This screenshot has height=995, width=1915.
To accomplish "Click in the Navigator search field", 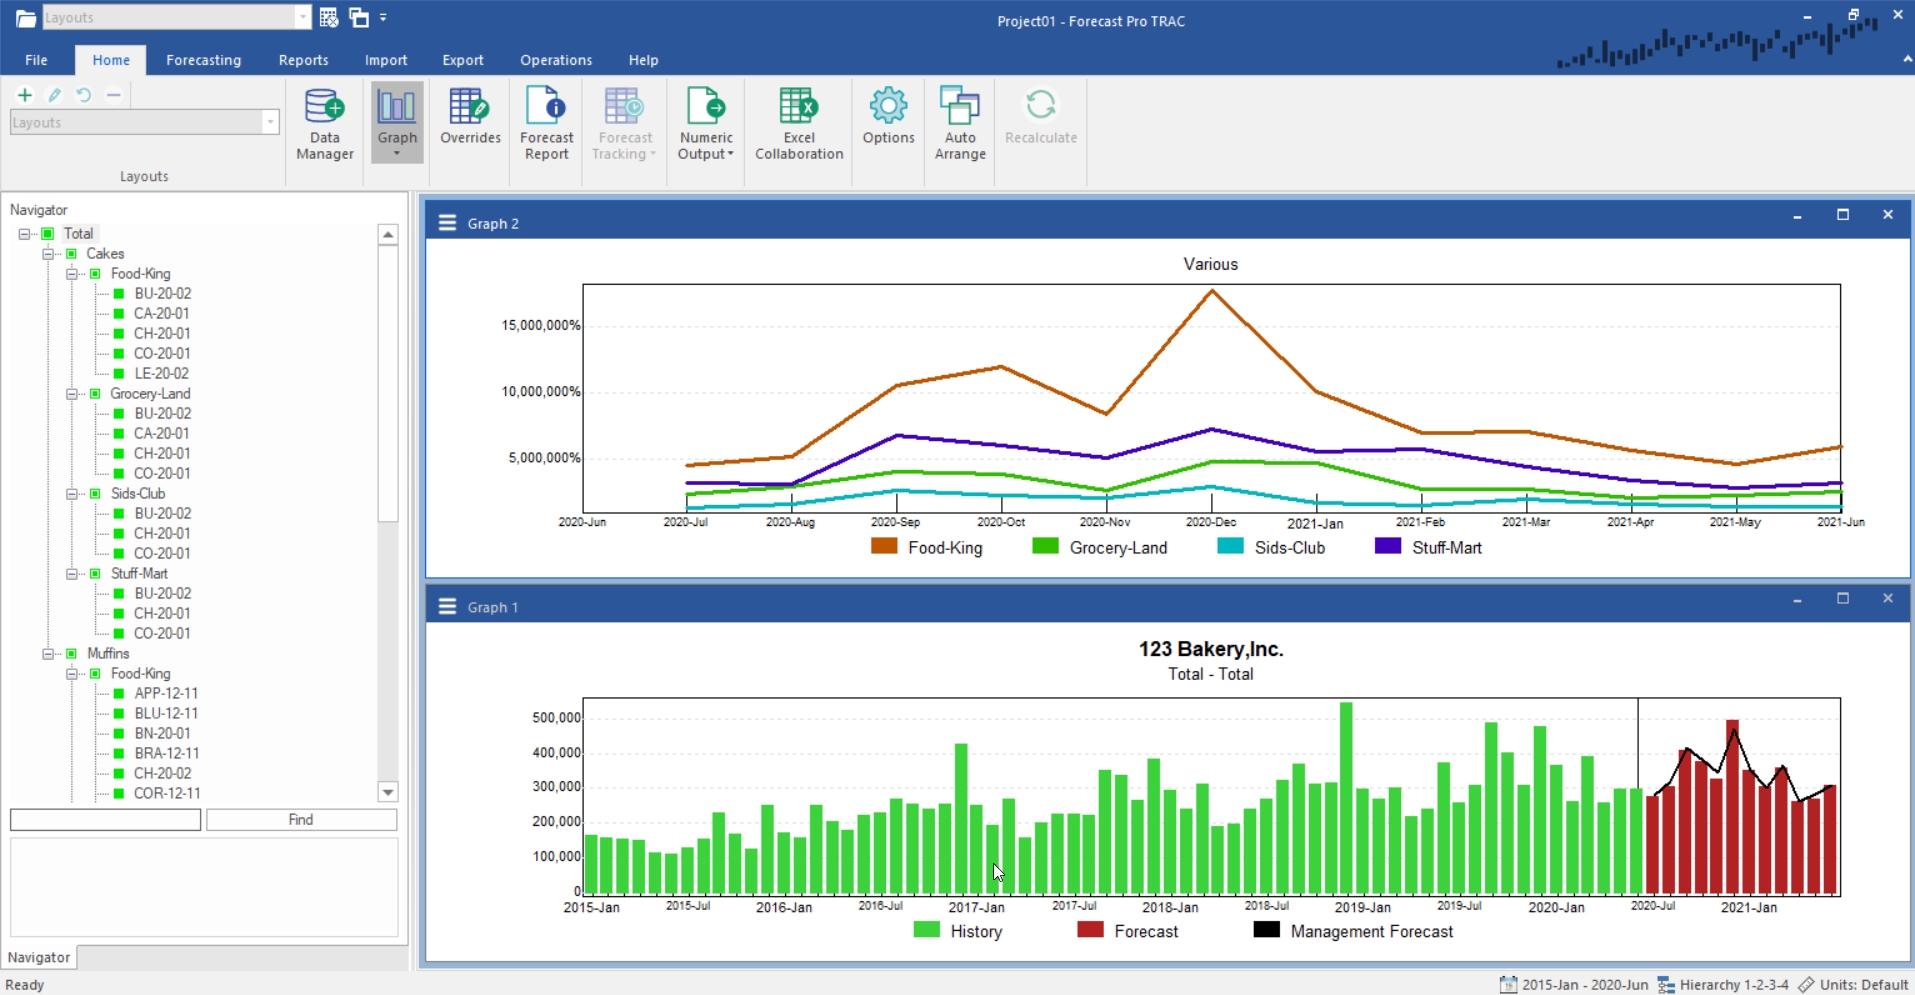I will coord(105,820).
